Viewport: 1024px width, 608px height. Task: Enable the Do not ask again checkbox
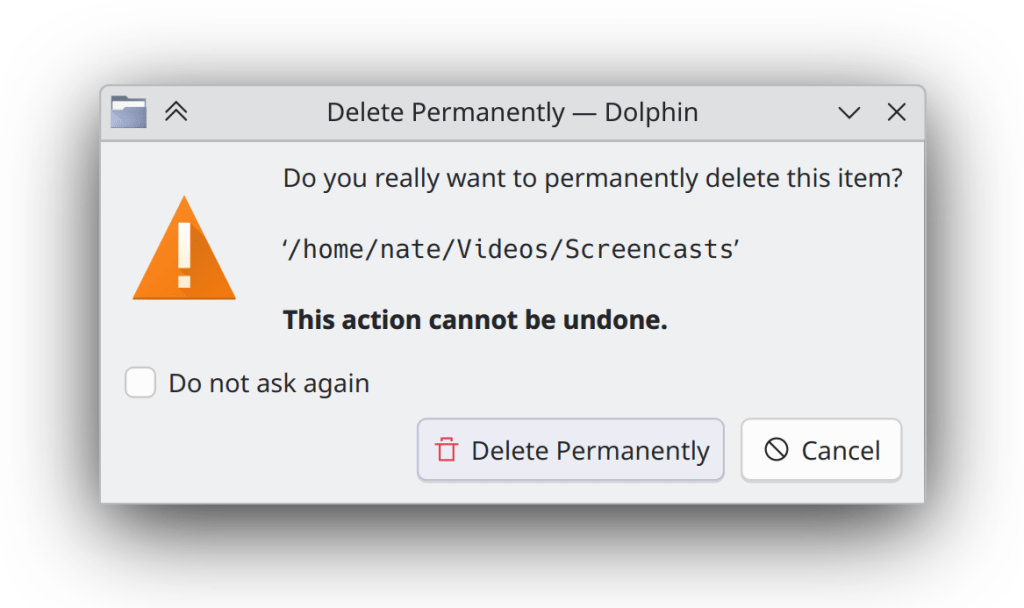click(x=140, y=383)
